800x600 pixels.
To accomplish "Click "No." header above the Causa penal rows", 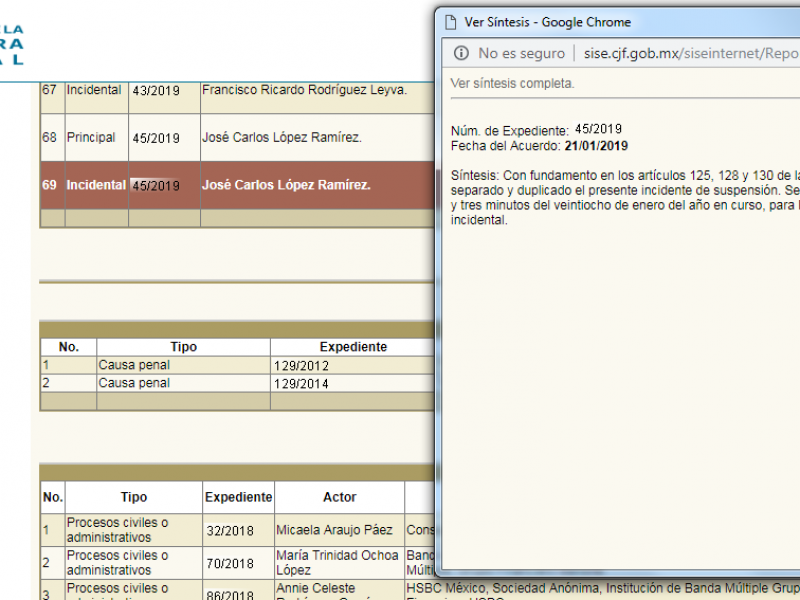I will coord(69,347).
